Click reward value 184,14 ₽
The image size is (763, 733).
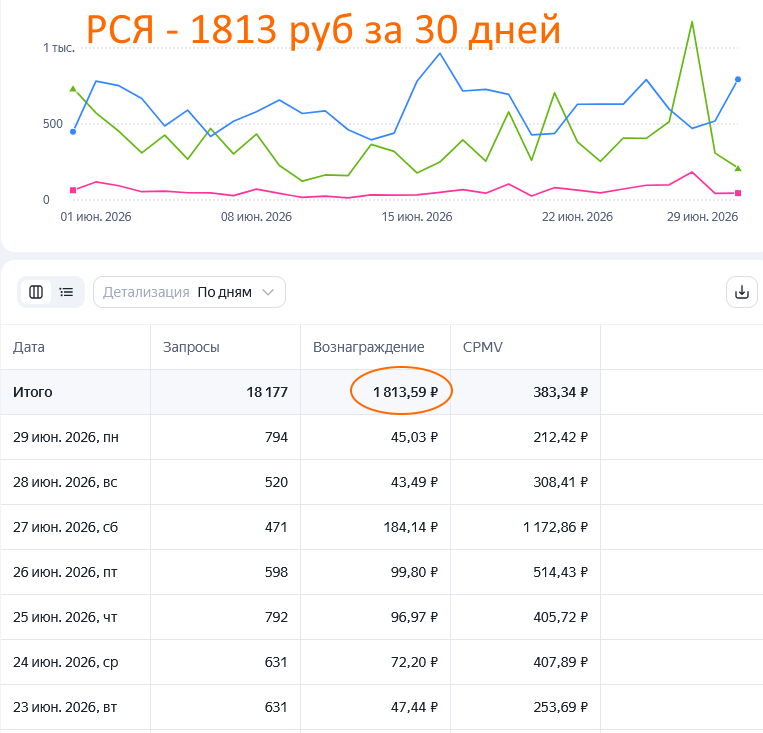click(411, 527)
